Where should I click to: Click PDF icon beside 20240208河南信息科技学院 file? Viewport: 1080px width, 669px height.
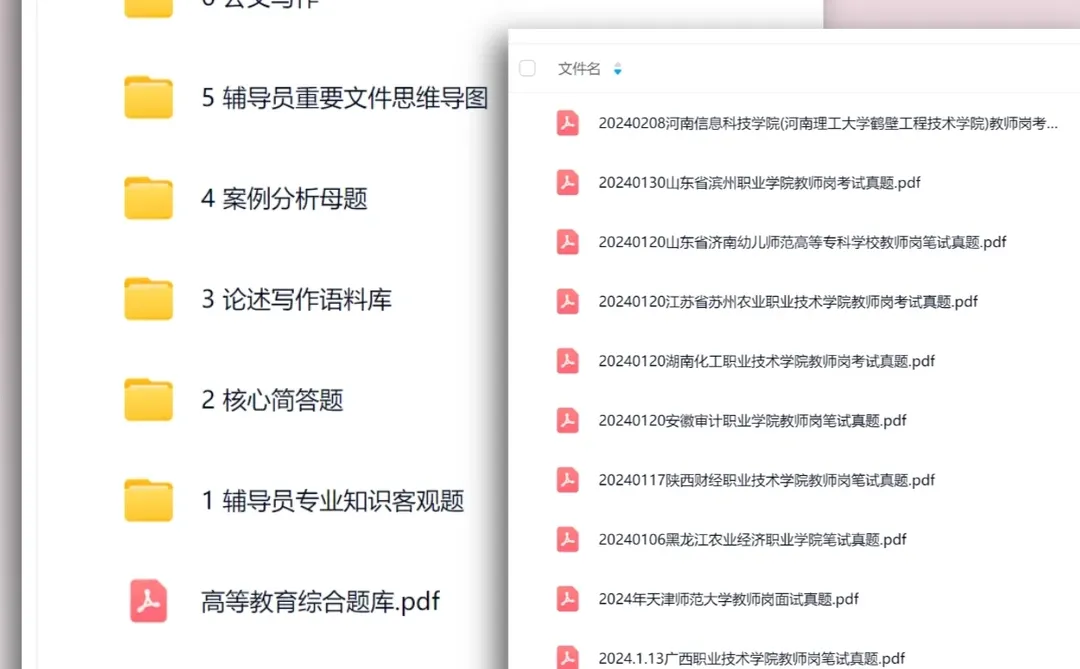pyautogui.click(x=567, y=124)
